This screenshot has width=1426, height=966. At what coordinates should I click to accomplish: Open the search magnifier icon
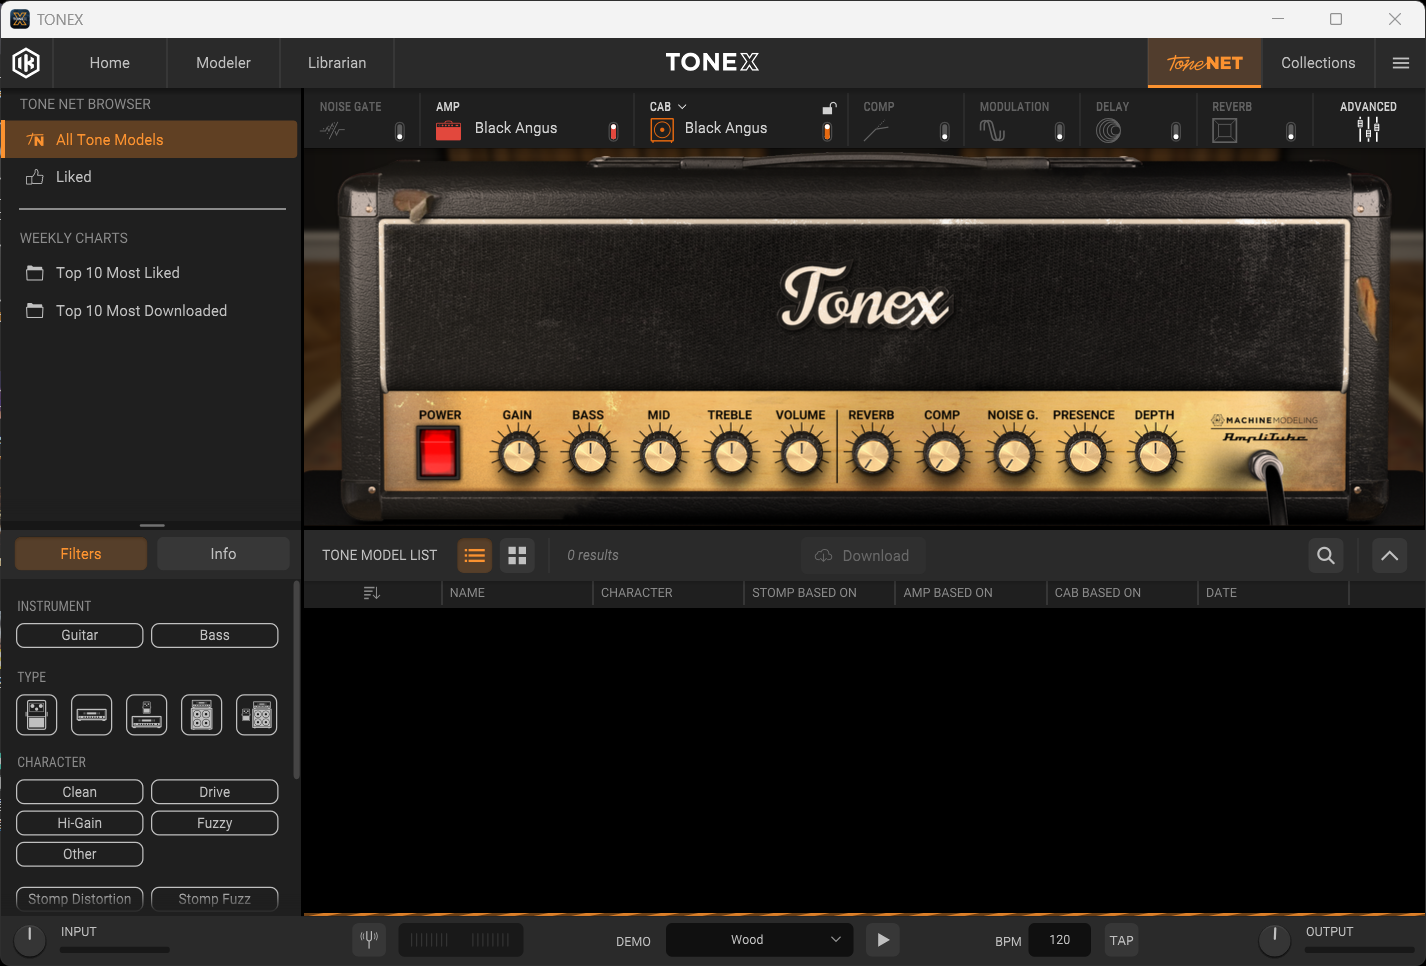[1326, 555]
